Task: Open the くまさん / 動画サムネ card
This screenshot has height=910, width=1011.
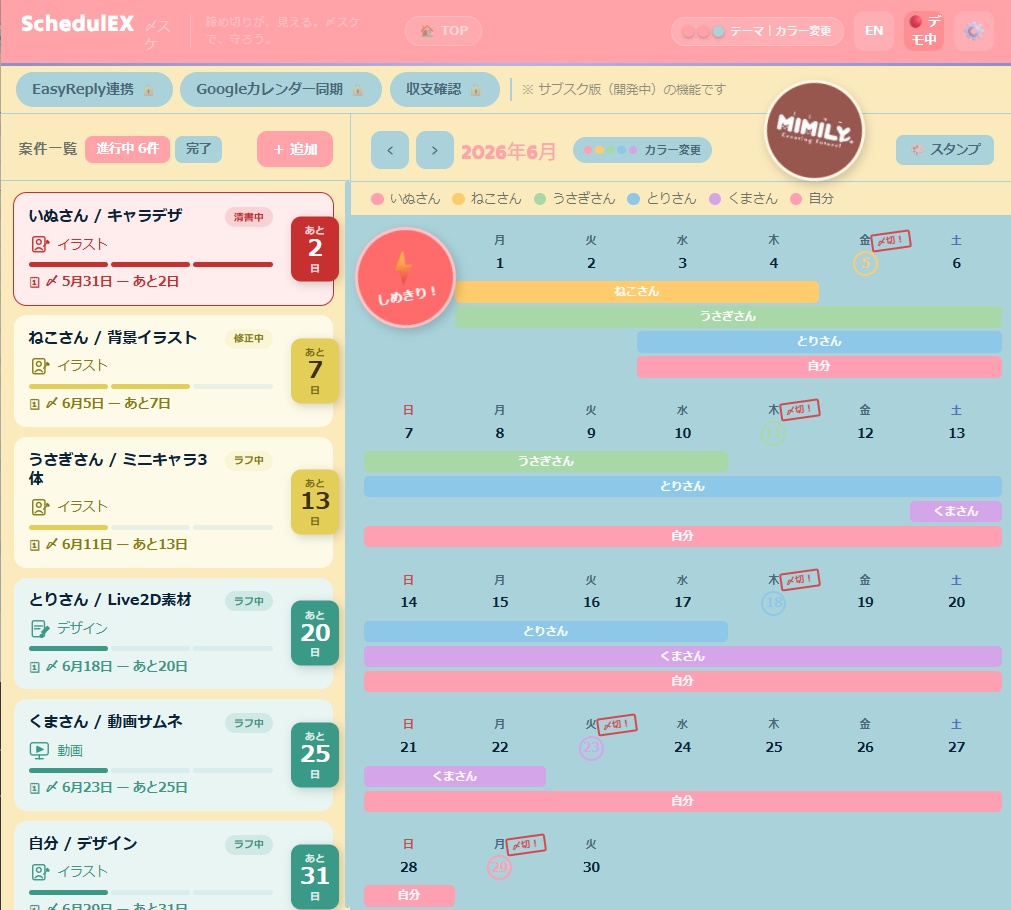Action: (x=173, y=755)
